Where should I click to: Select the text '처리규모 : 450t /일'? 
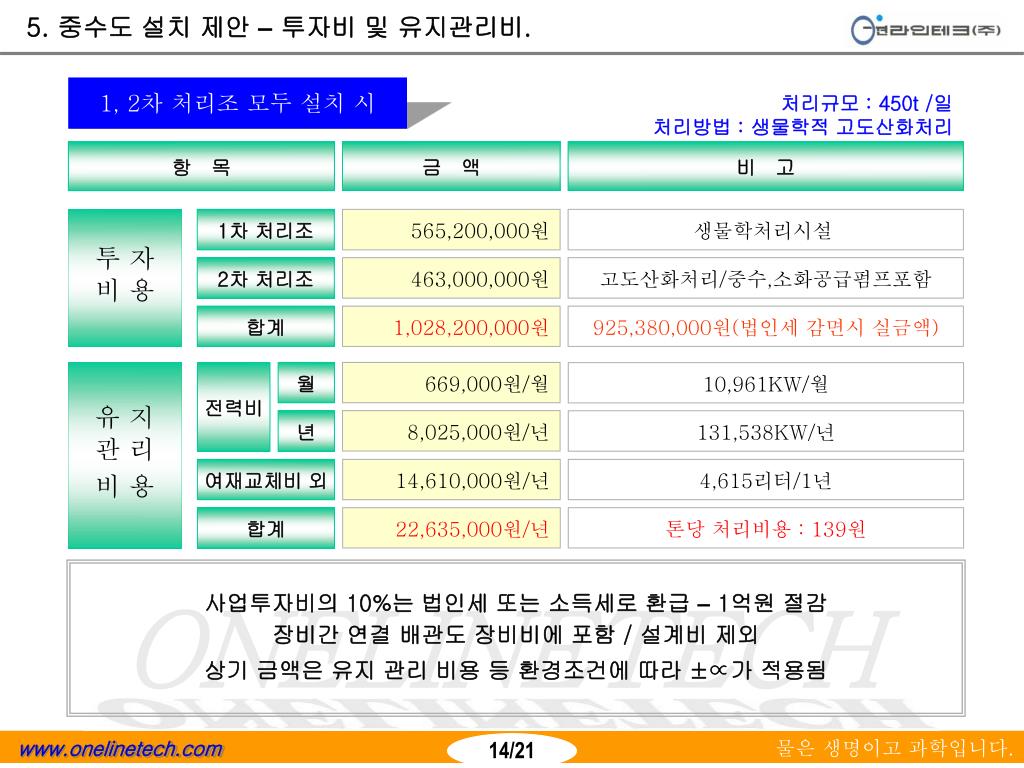click(866, 103)
